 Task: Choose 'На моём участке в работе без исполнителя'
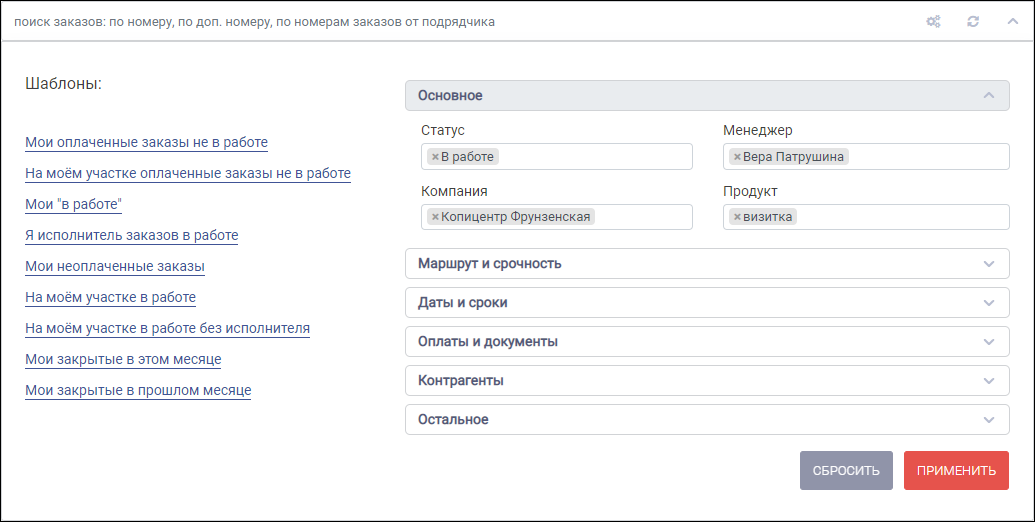168,329
